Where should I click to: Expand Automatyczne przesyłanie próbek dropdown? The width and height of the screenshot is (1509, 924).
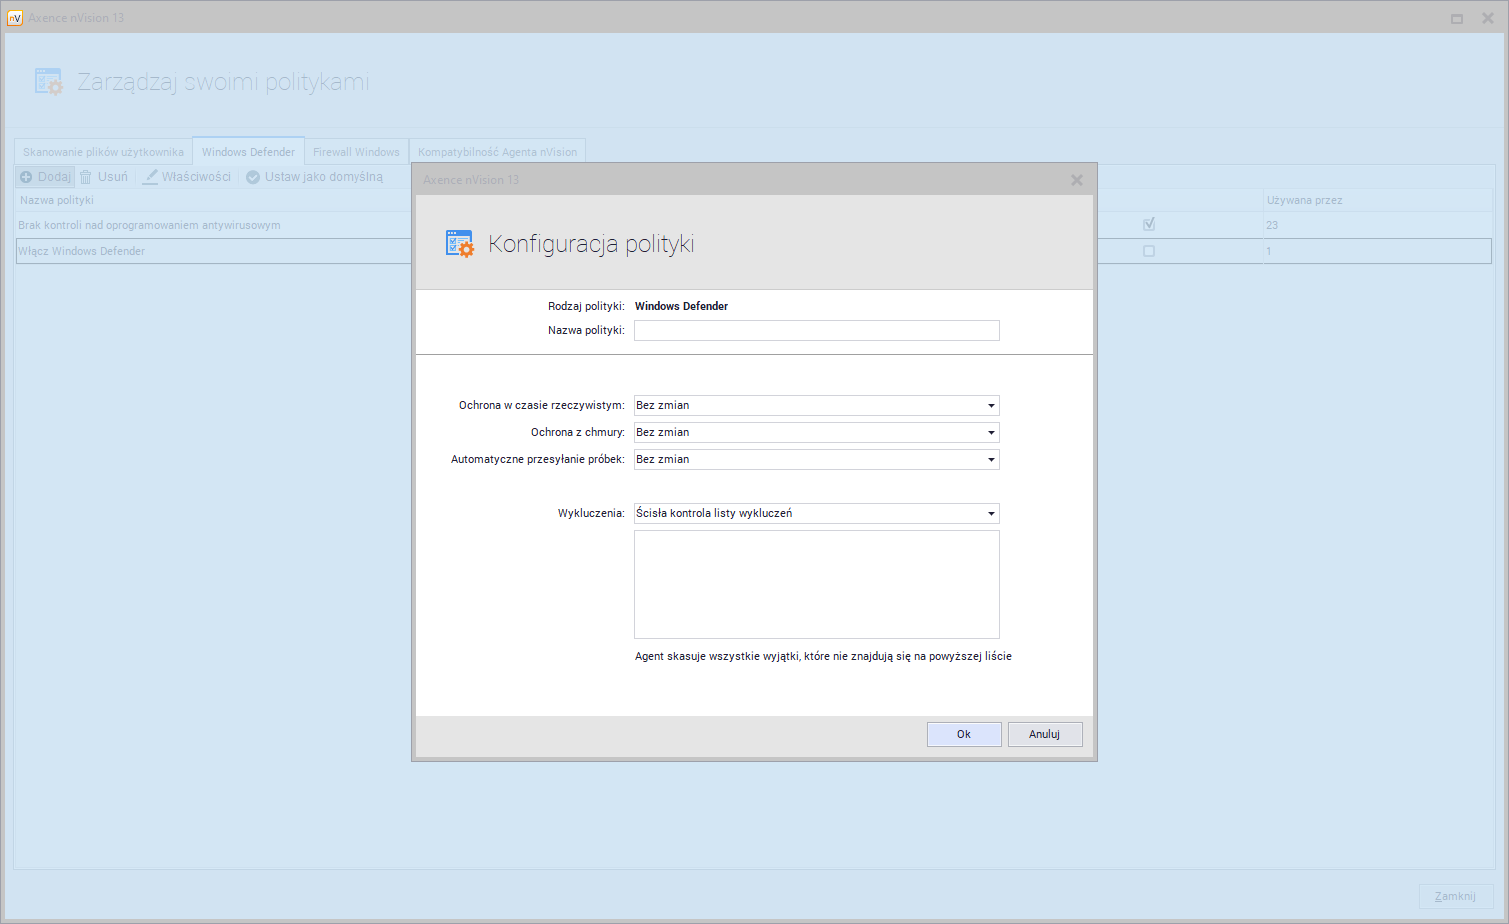[991, 460]
